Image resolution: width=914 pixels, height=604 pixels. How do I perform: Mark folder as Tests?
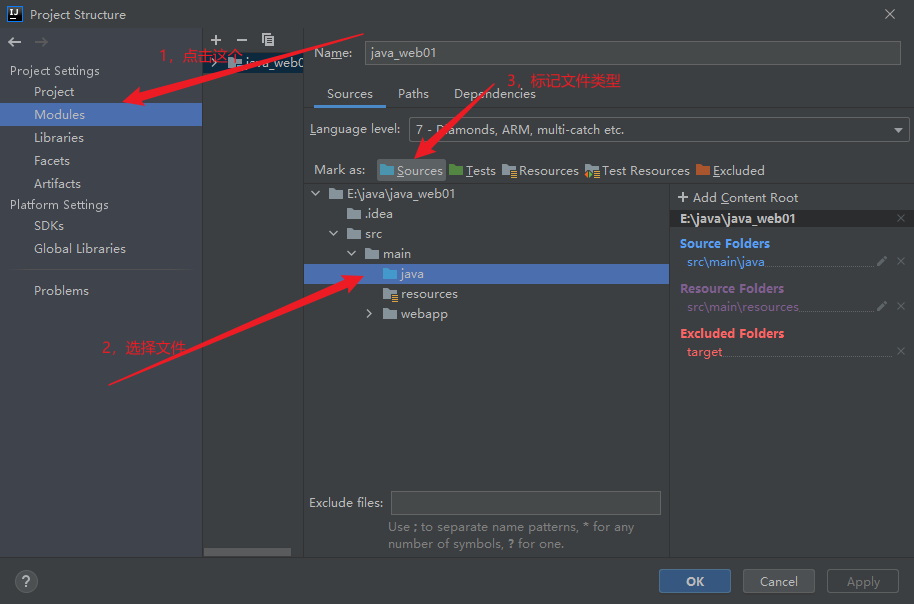coord(473,170)
